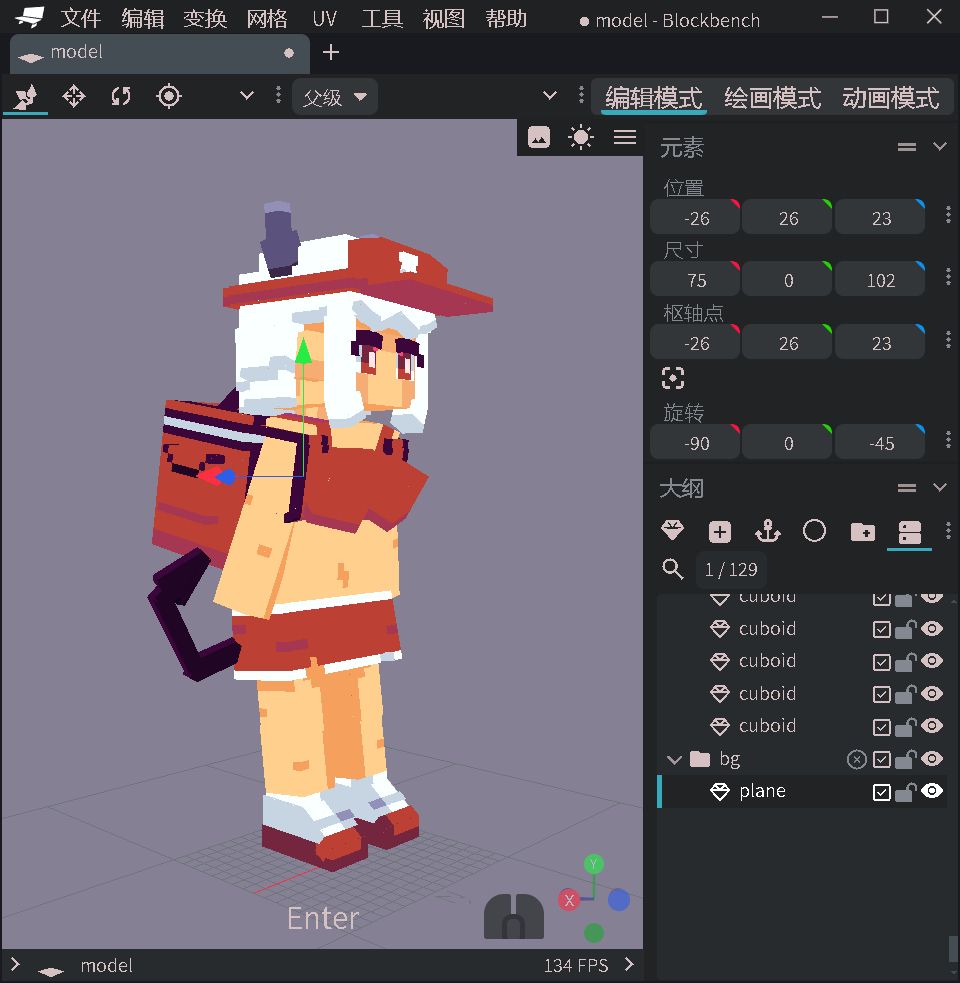Expand the status bar arrow left of model
Viewport: 960px width, 983px height.
pyautogui.click(x=16, y=964)
